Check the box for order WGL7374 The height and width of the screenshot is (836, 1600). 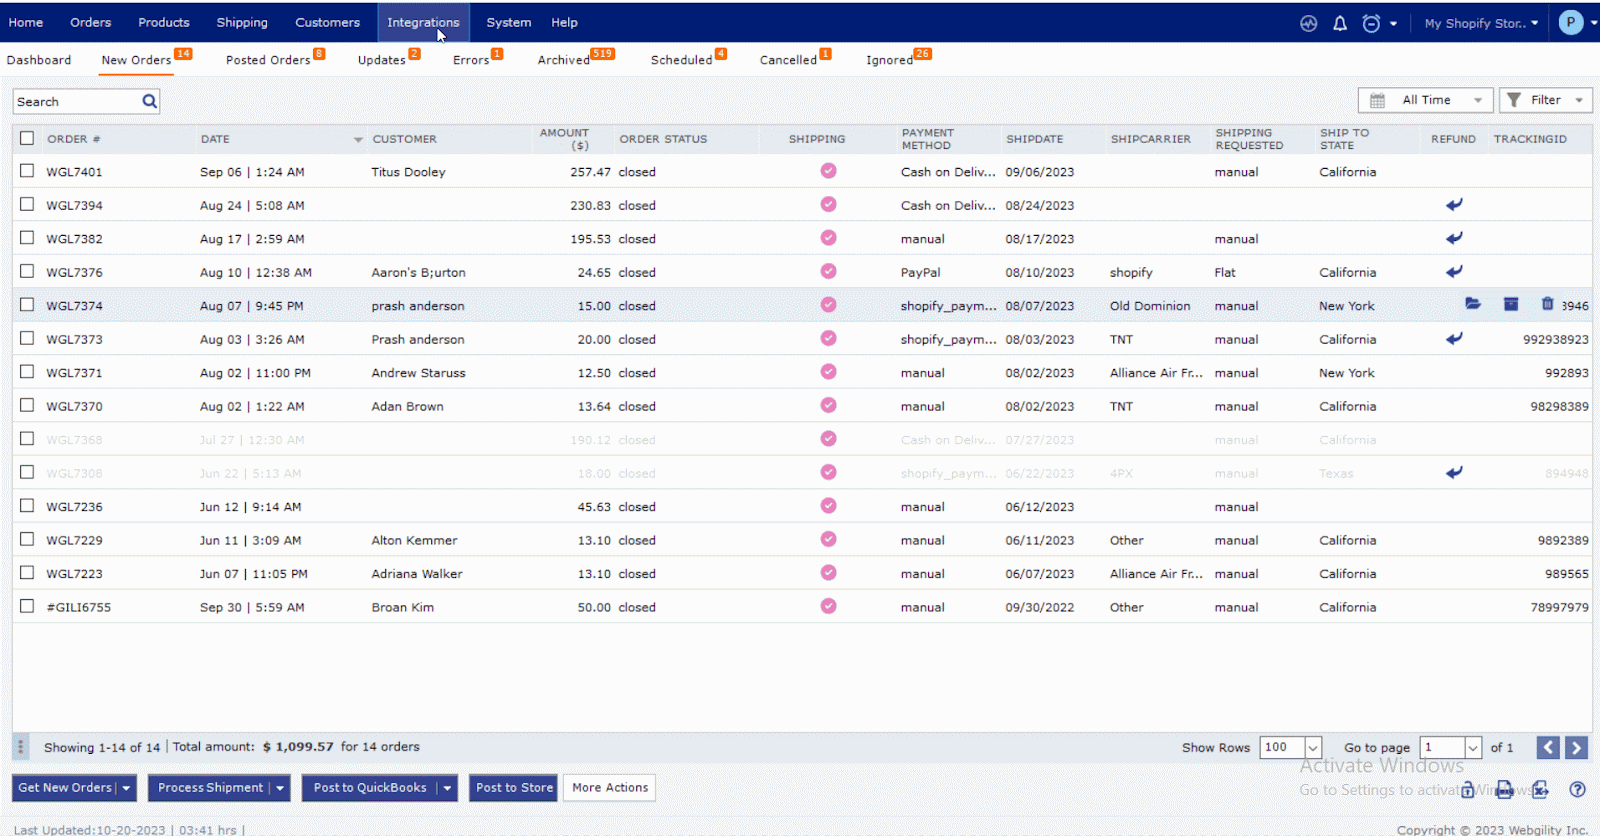click(x=27, y=305)
